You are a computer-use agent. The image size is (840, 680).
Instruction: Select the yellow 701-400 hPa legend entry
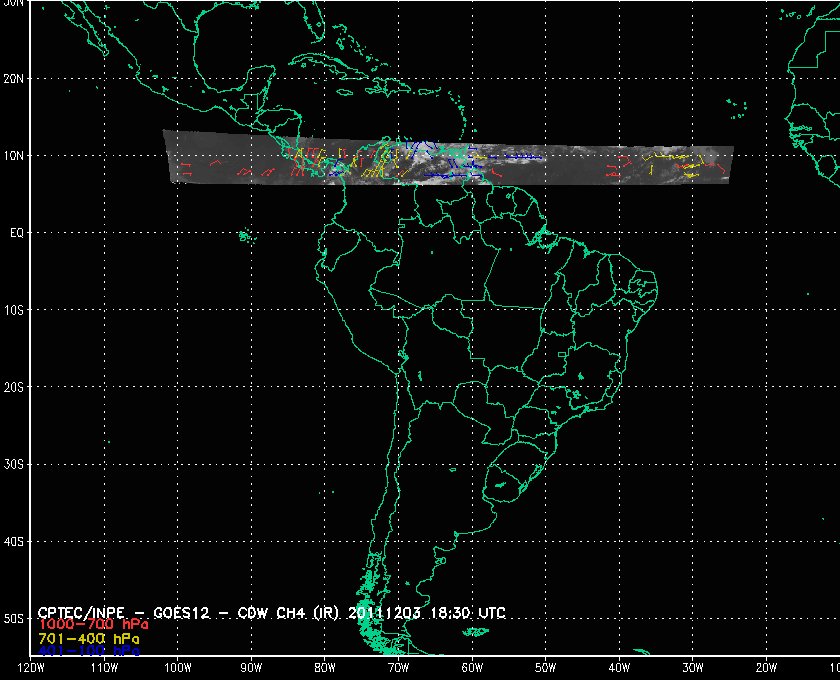click(x=88, y=639)
